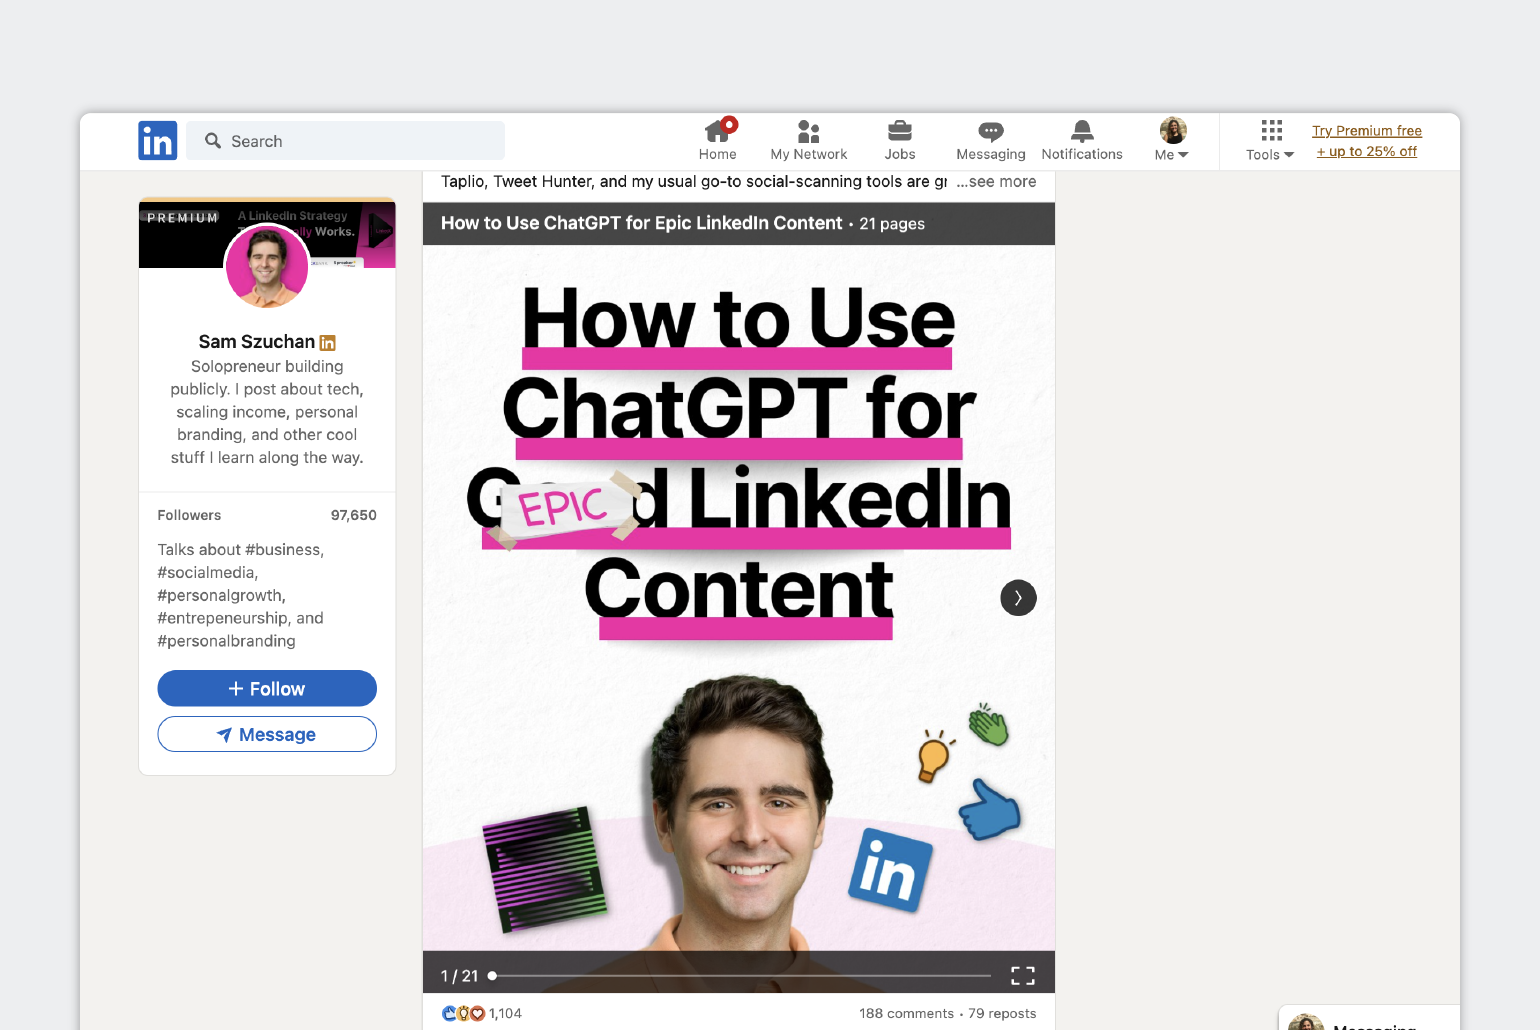View 79 reposts link
The image size is (1540, 1030).
[x=1002, y=1014]
